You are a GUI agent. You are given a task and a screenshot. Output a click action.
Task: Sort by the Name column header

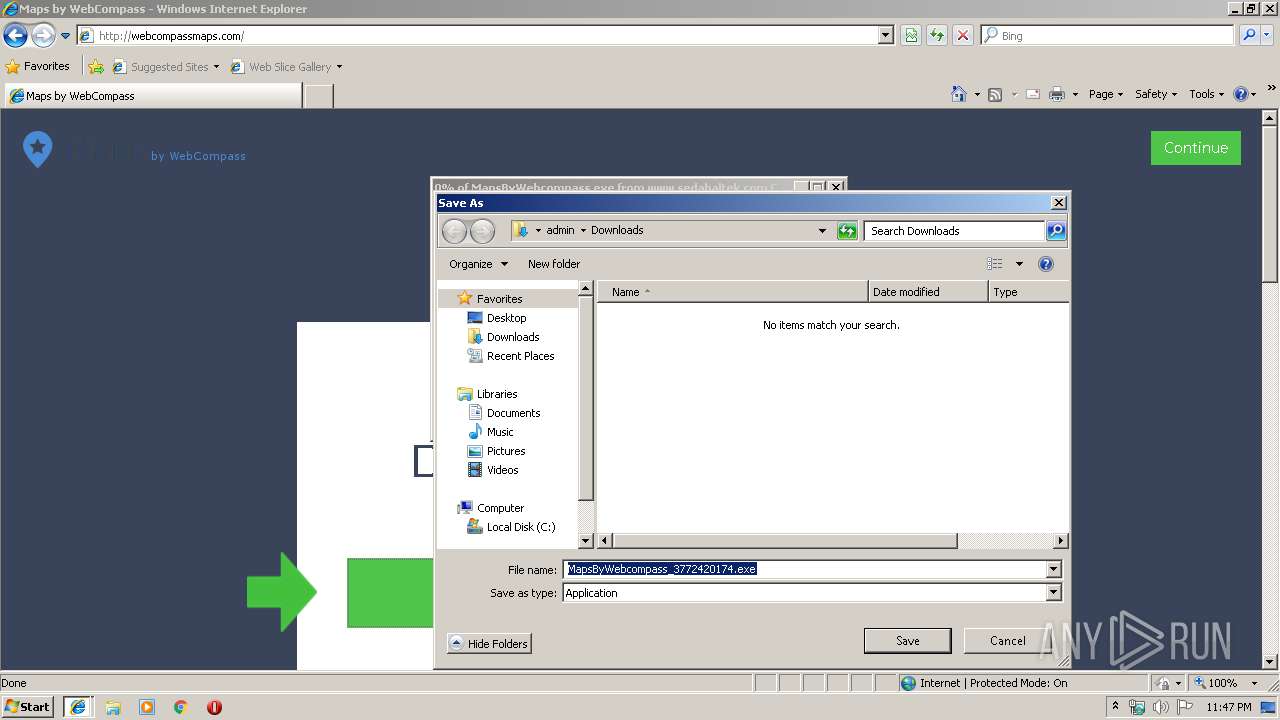point(733,292)
